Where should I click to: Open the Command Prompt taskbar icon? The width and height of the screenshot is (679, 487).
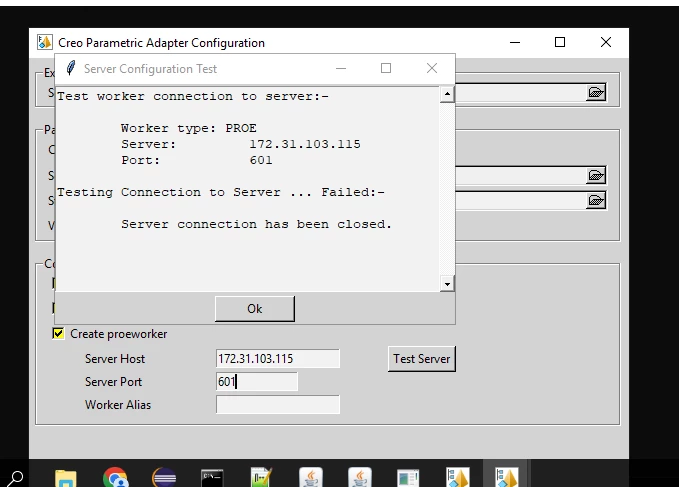point(212,477)
